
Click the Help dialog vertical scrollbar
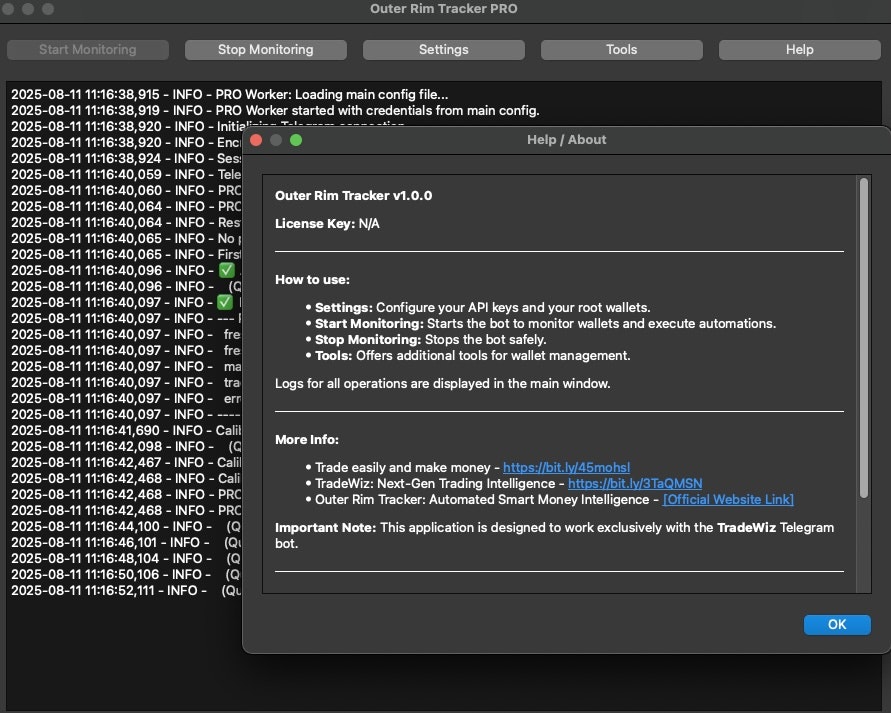tap(864, 338)
